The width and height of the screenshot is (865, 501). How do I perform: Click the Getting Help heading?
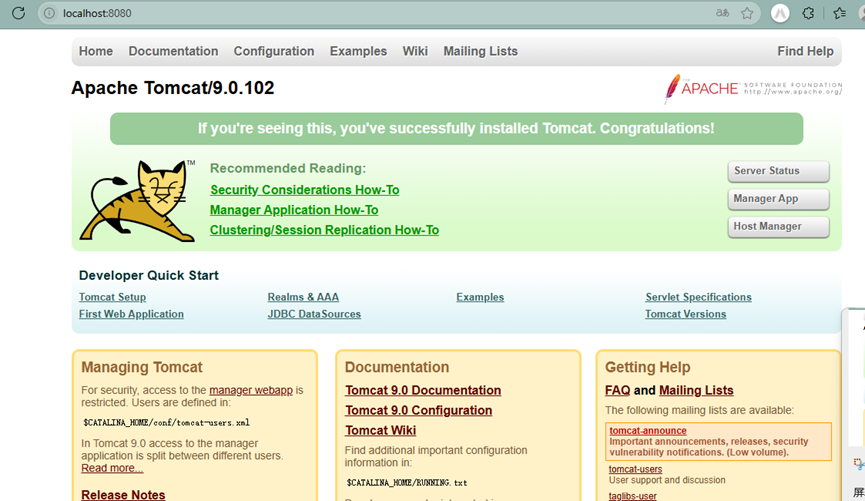tap(648, 367)
